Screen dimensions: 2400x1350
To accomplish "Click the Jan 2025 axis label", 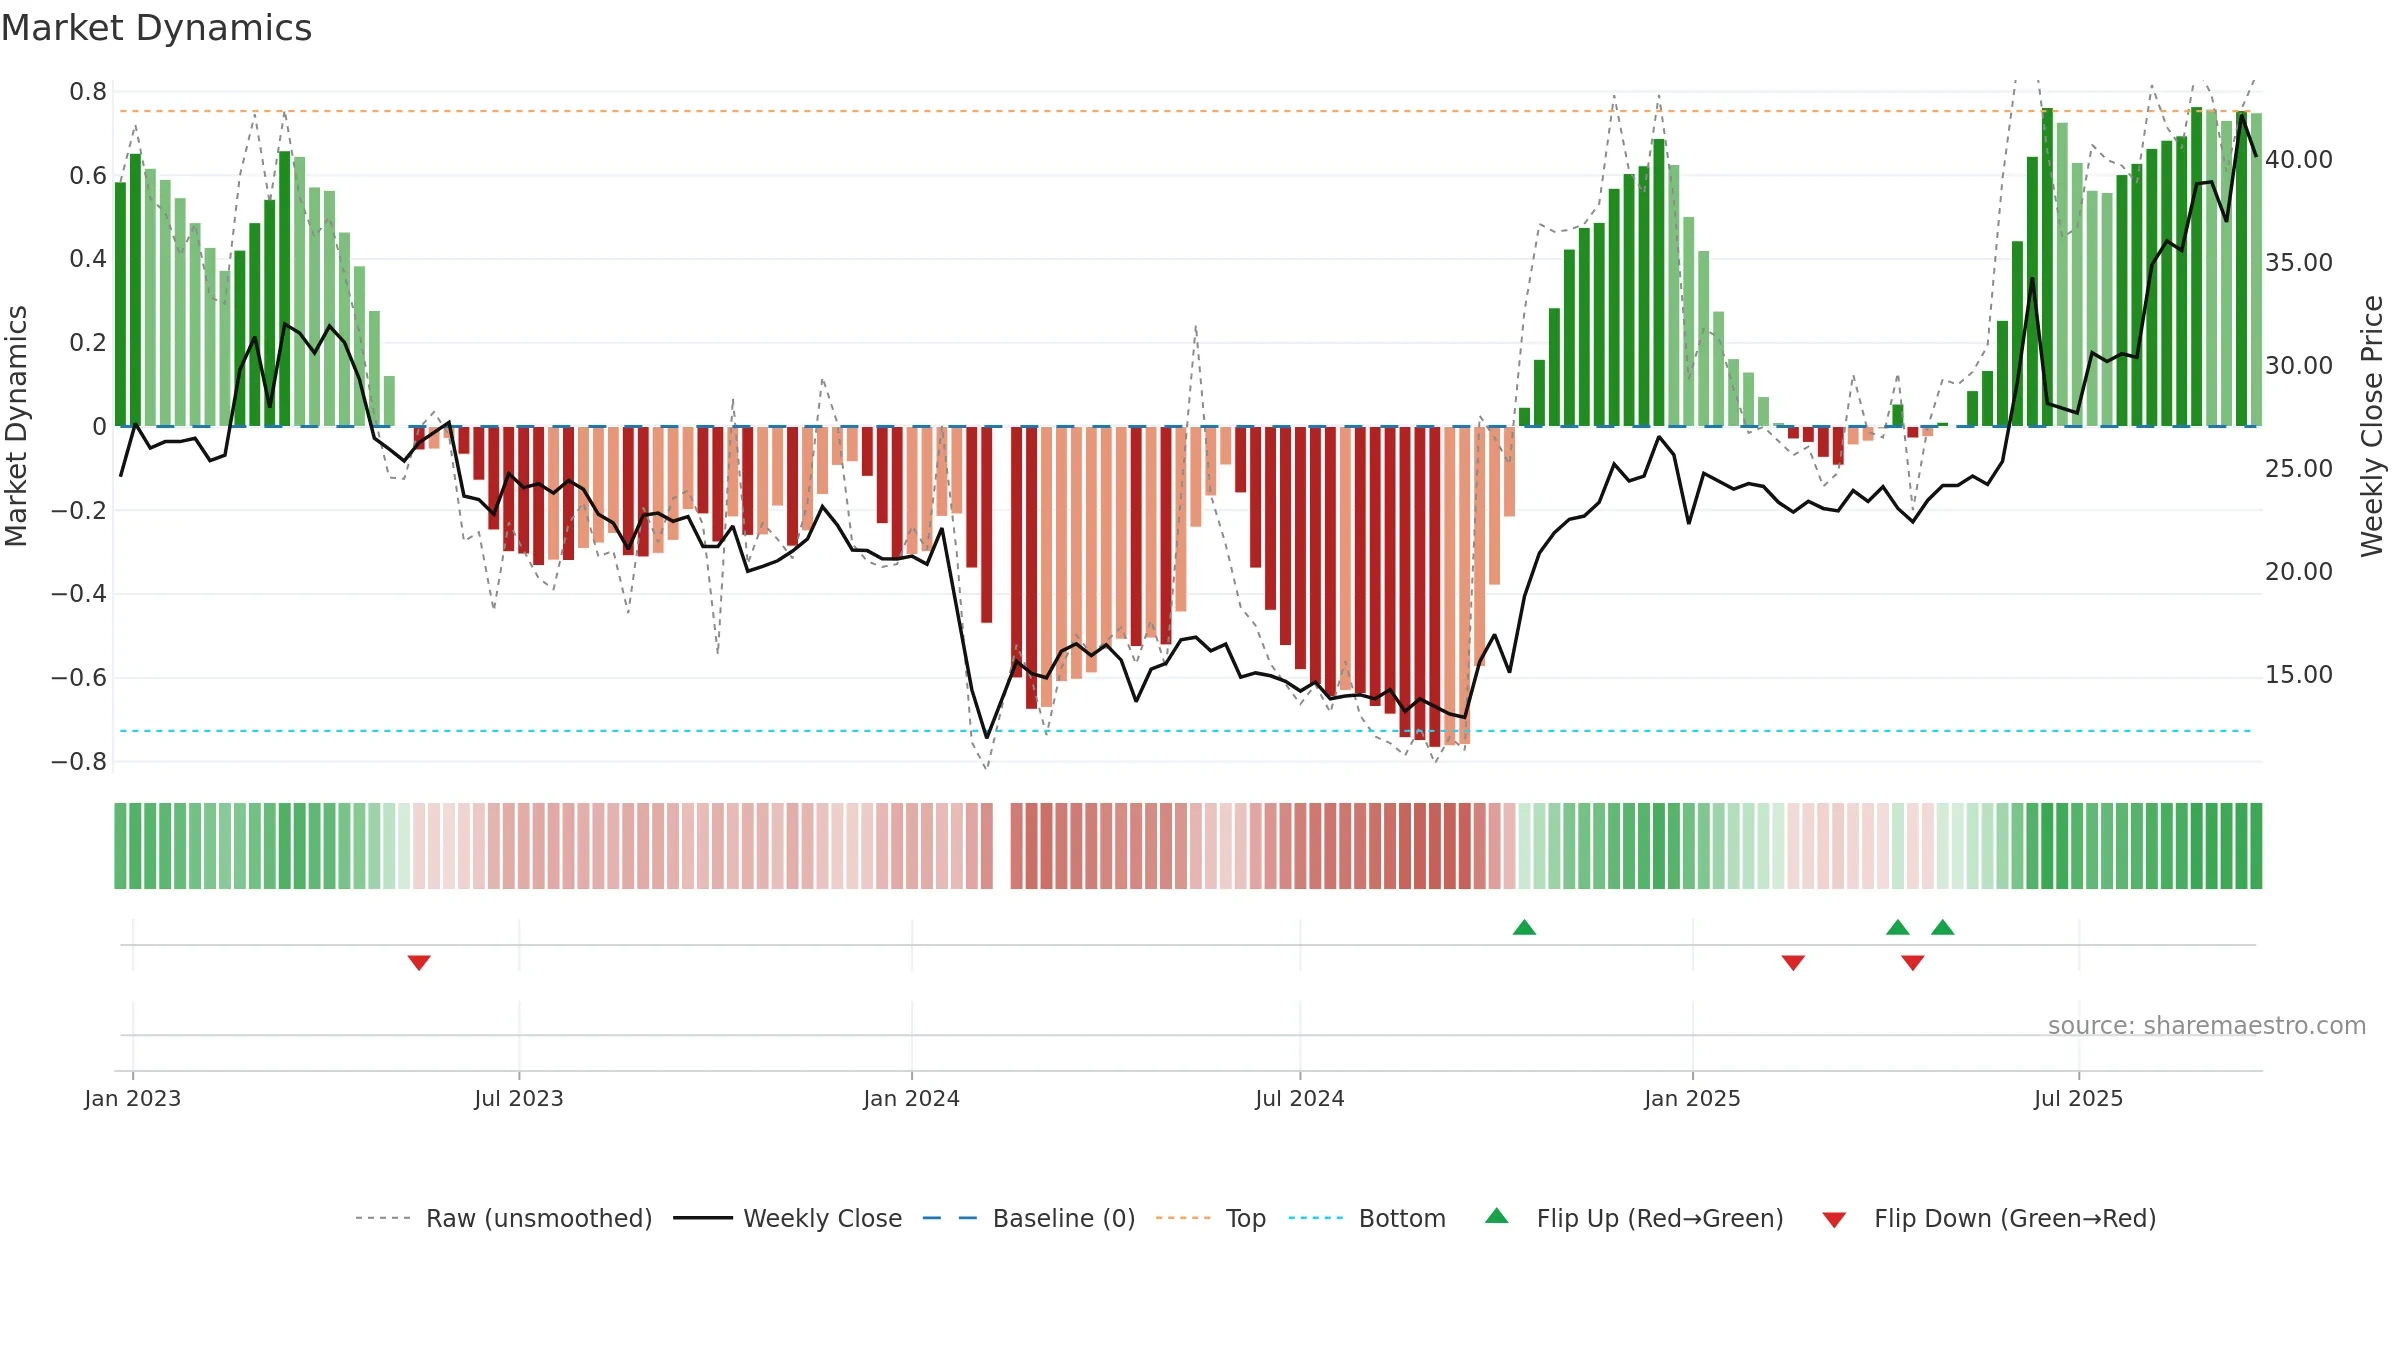I will click(x=1693, y=1098).
